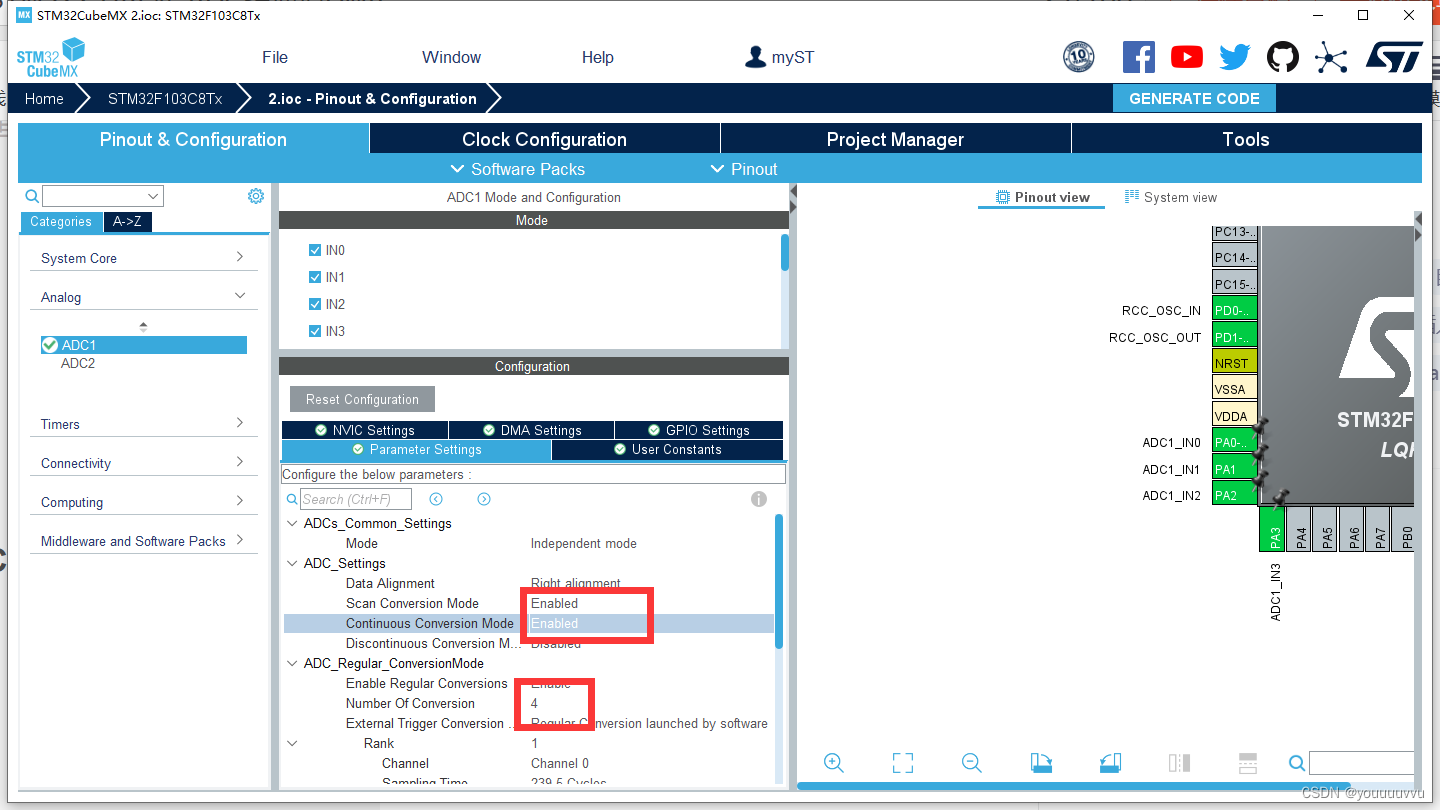This screenshot has height=810, width=1440.
Task: Collapse the ADCs_Common_Settings group
Action: point(292,523)
